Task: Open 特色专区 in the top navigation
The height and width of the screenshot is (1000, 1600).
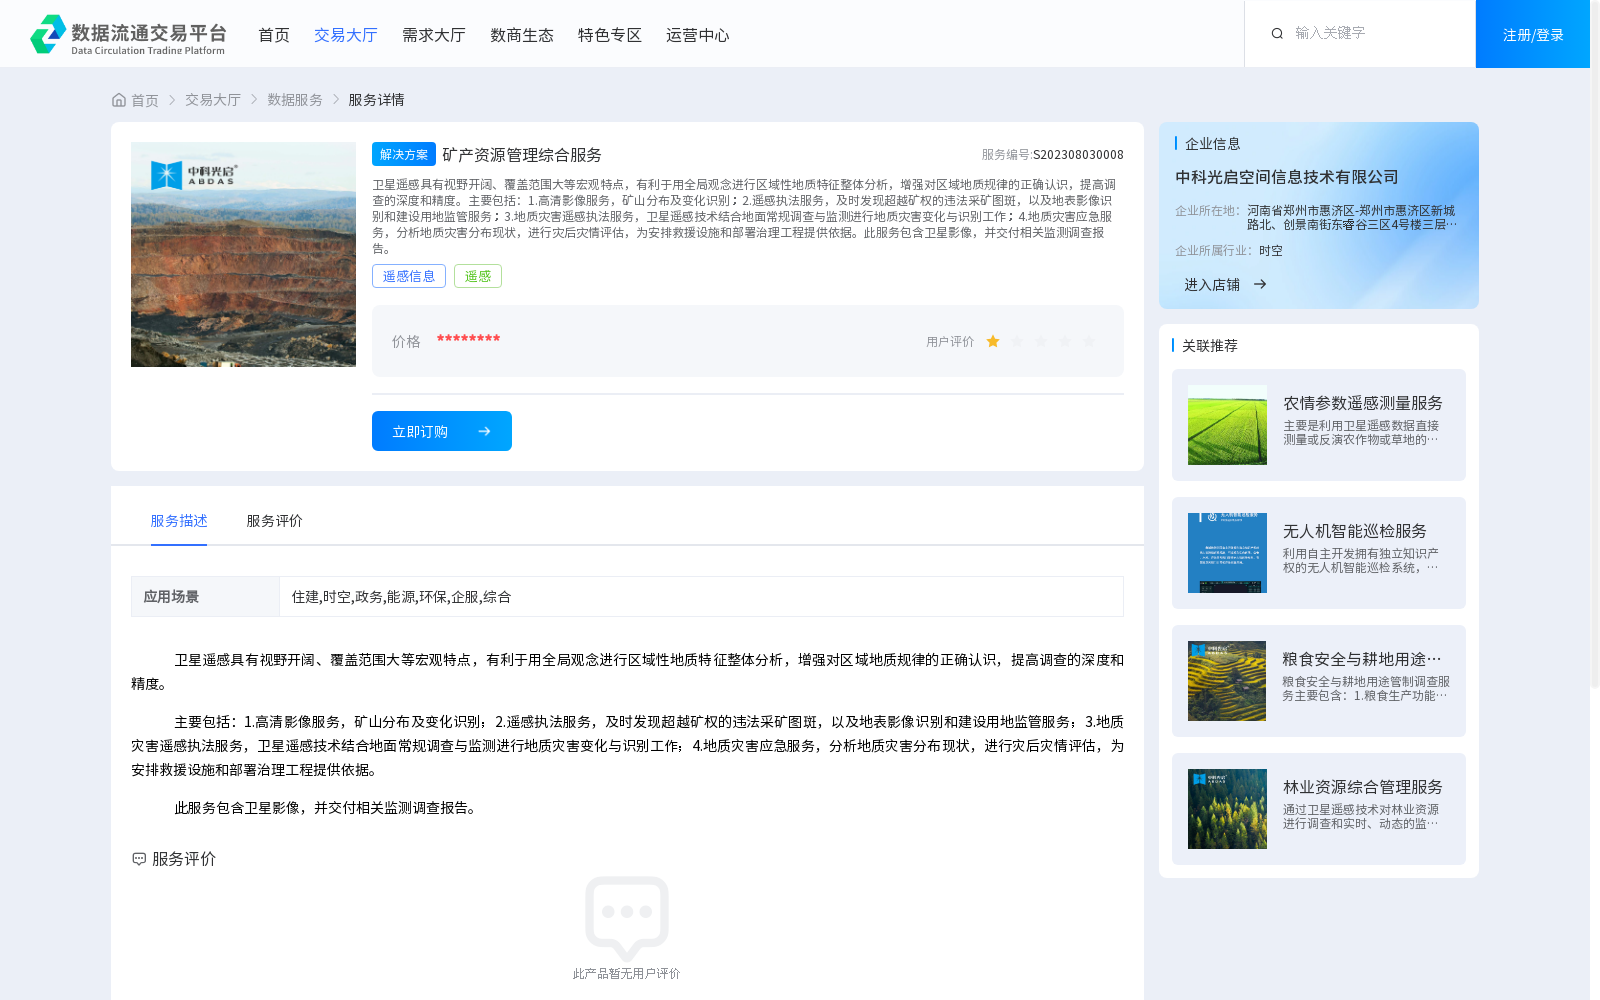Action: 610,35
